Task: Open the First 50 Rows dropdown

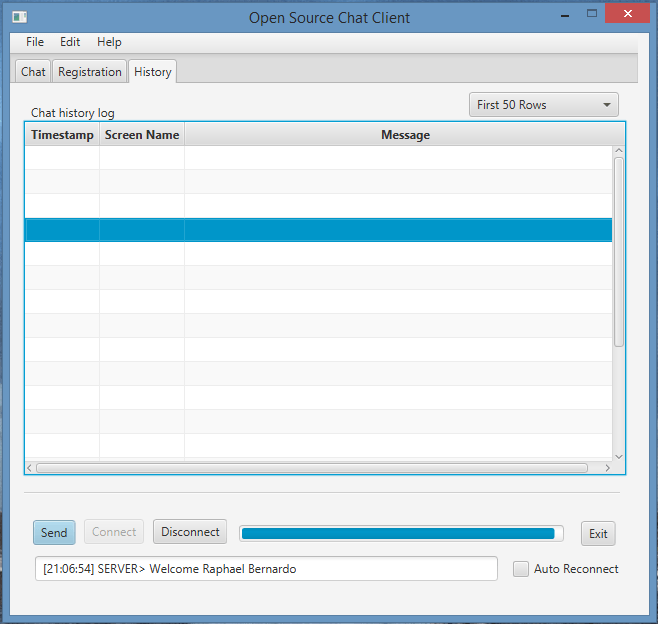Action: click(543, 105)
